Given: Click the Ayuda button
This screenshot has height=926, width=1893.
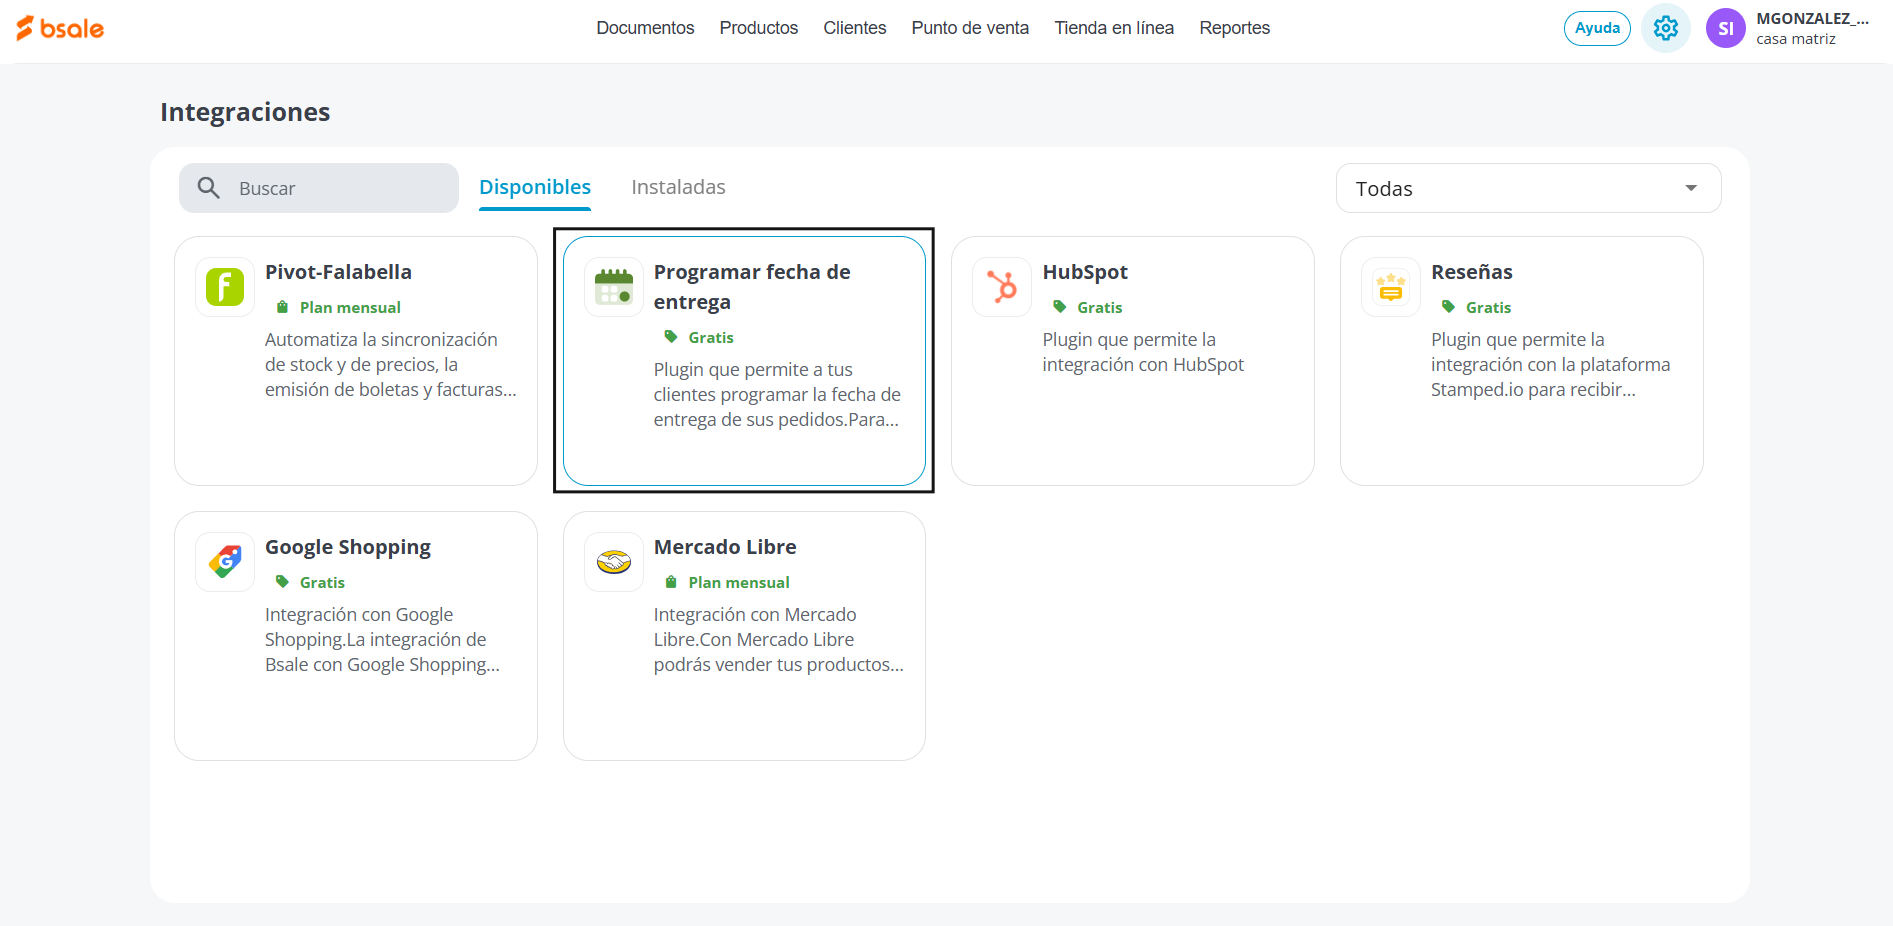Looking at the screenshot, I should point(1597,28).
